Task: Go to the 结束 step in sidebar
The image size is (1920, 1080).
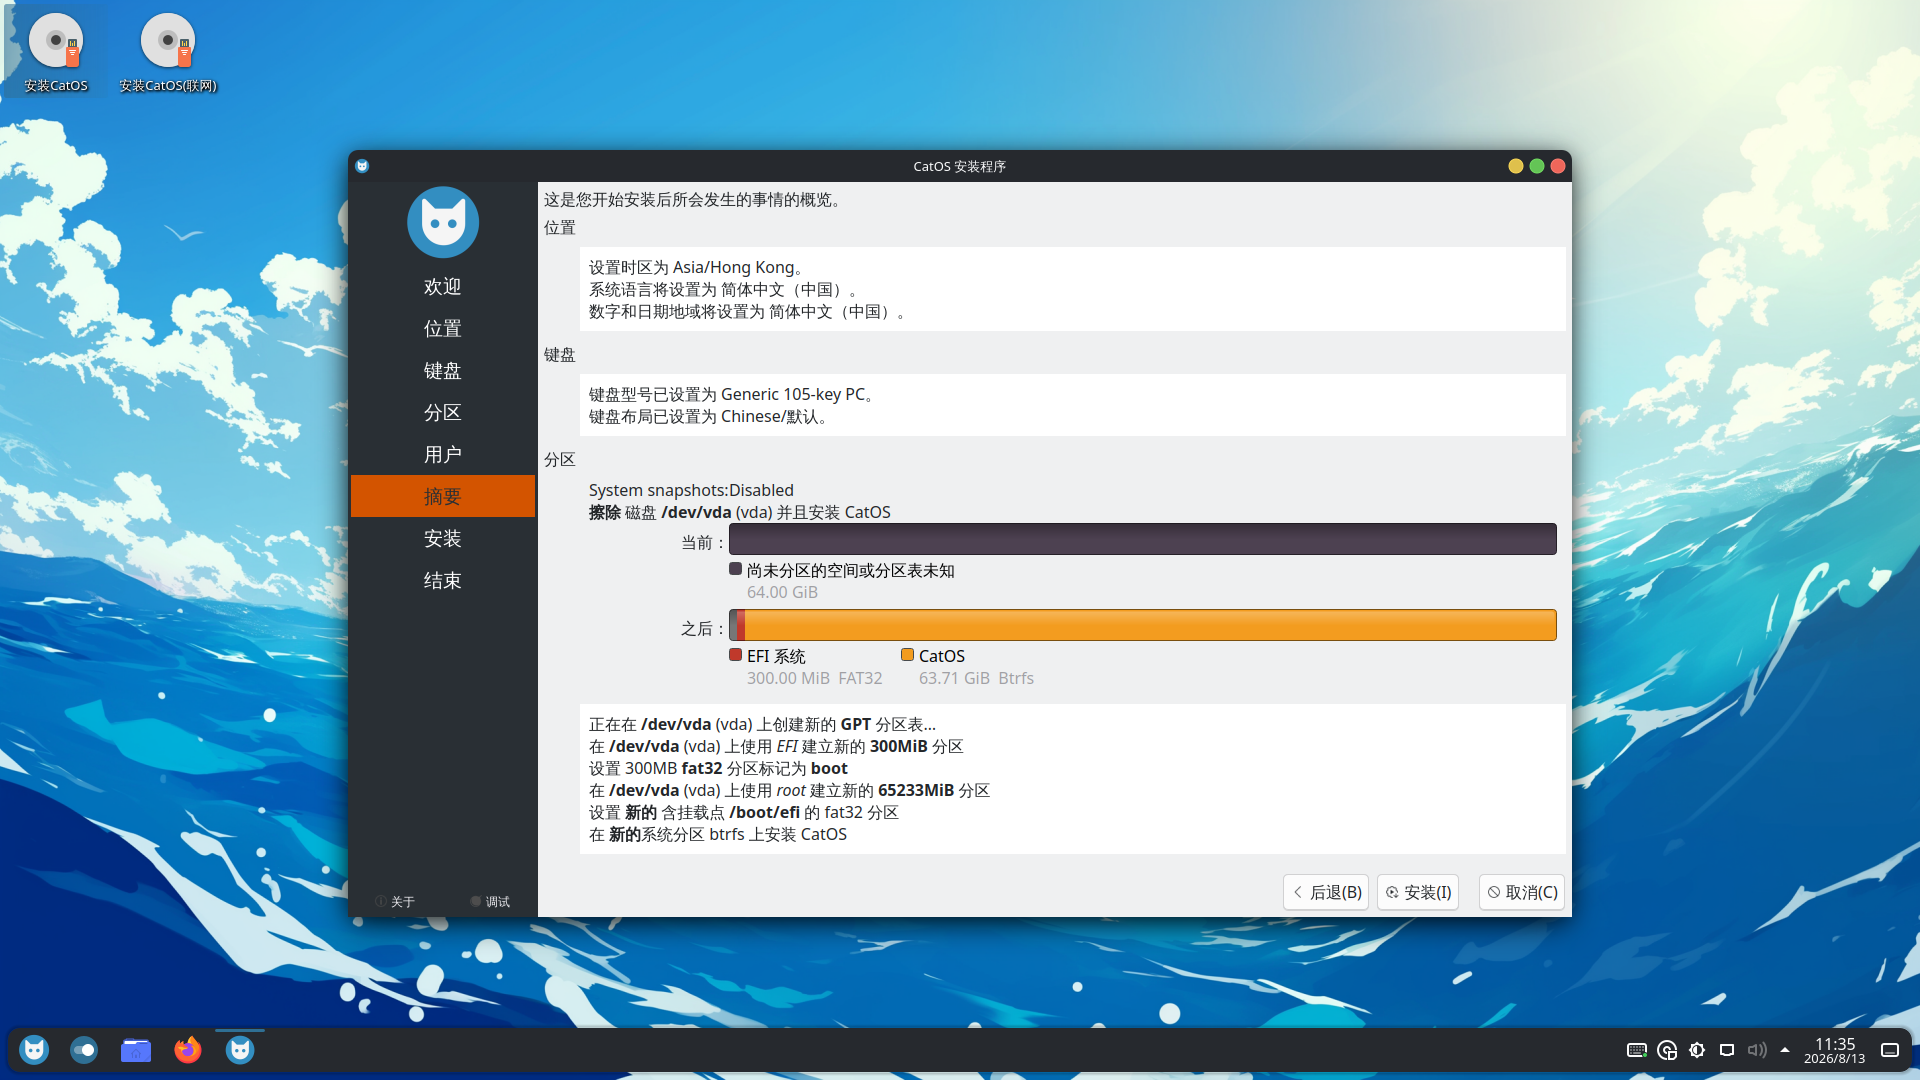Action: (443, 581)
